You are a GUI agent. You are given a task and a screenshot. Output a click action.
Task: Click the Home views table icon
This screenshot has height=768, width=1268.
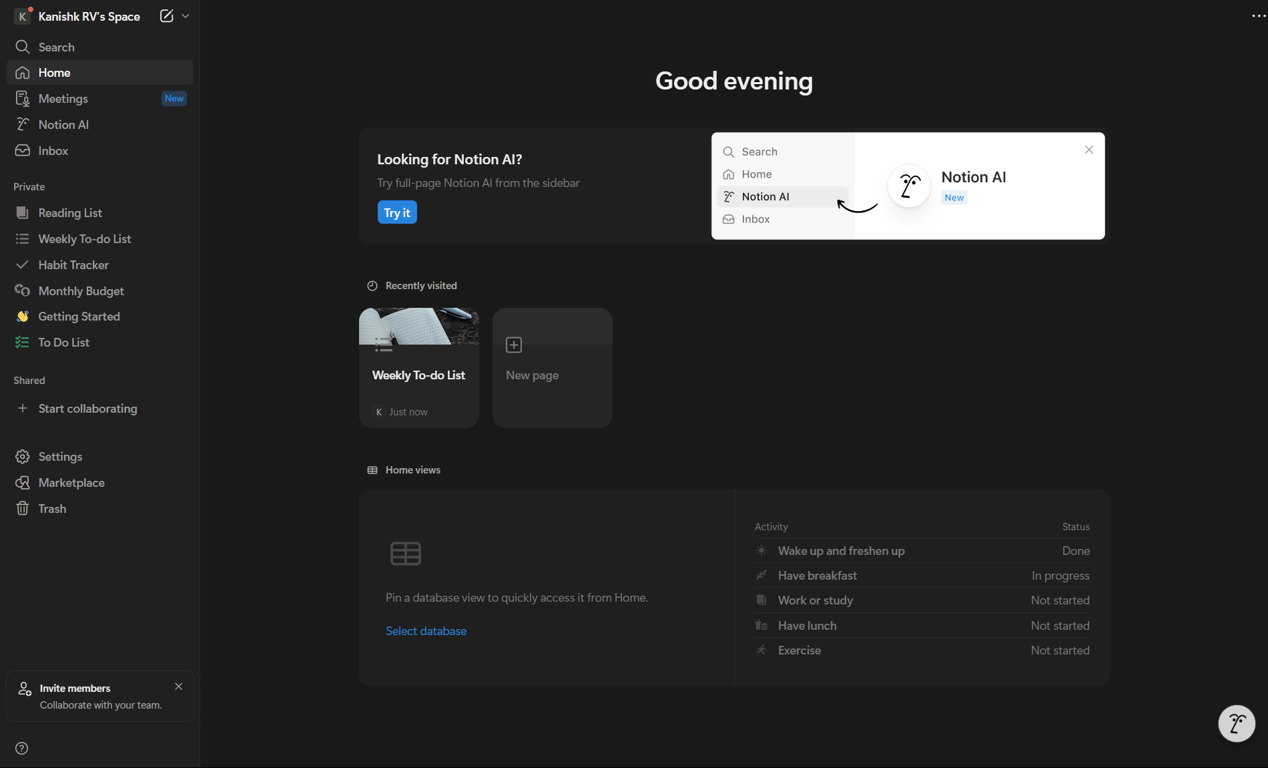pyautogui.click(x=372, y=470)
